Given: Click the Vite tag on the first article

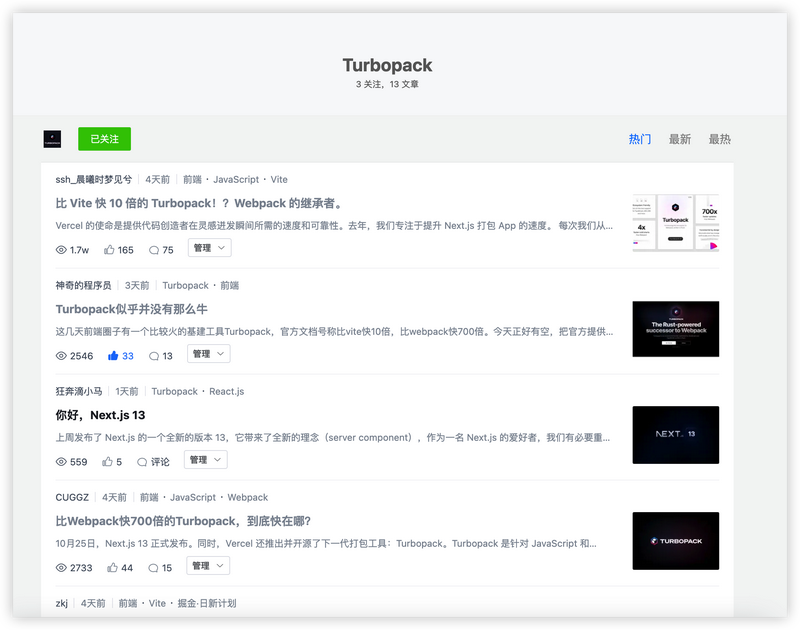Looking at the screenshot, I should pos(278,179).
